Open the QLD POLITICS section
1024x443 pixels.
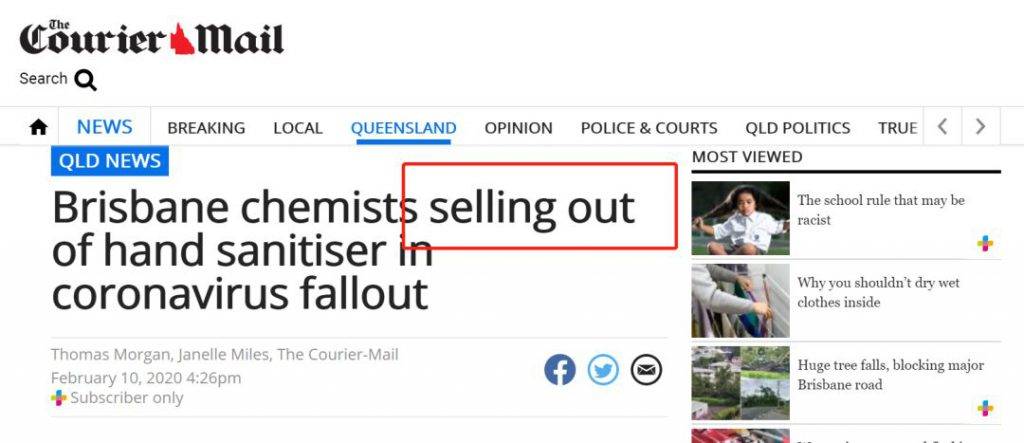(798, 128)
